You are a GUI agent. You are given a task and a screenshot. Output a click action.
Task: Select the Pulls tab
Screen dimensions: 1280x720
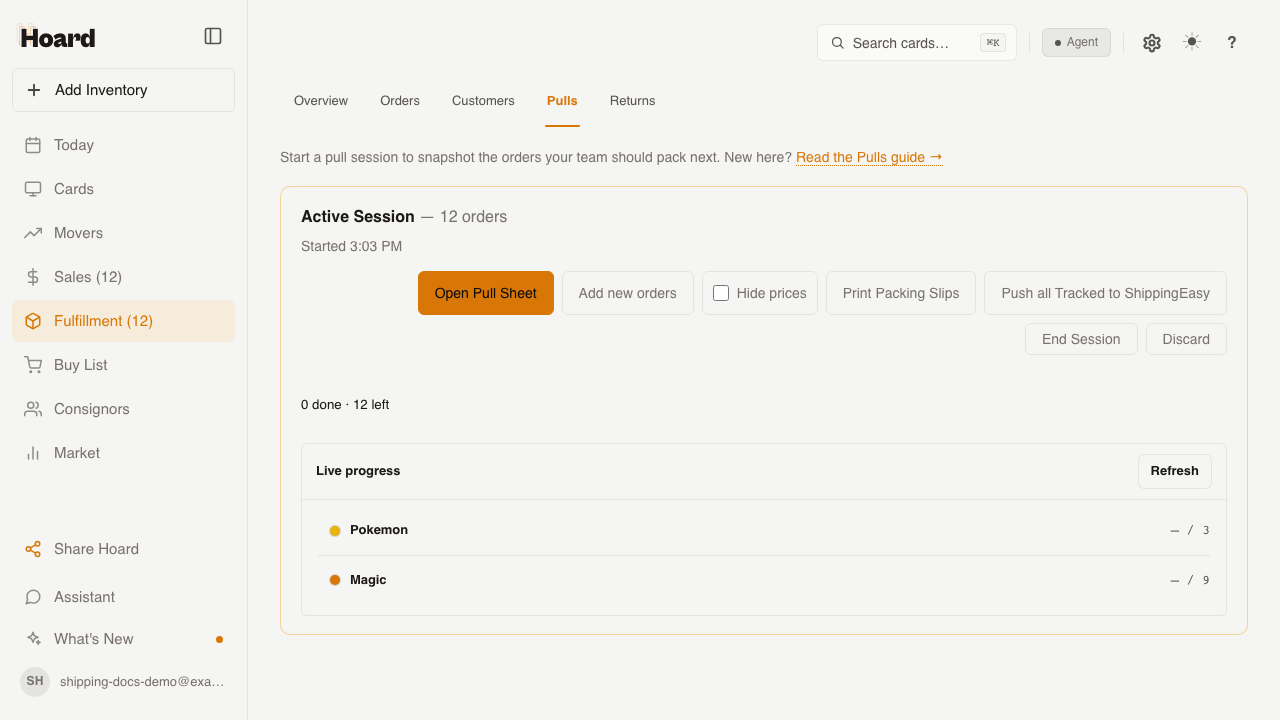(562, 101)
